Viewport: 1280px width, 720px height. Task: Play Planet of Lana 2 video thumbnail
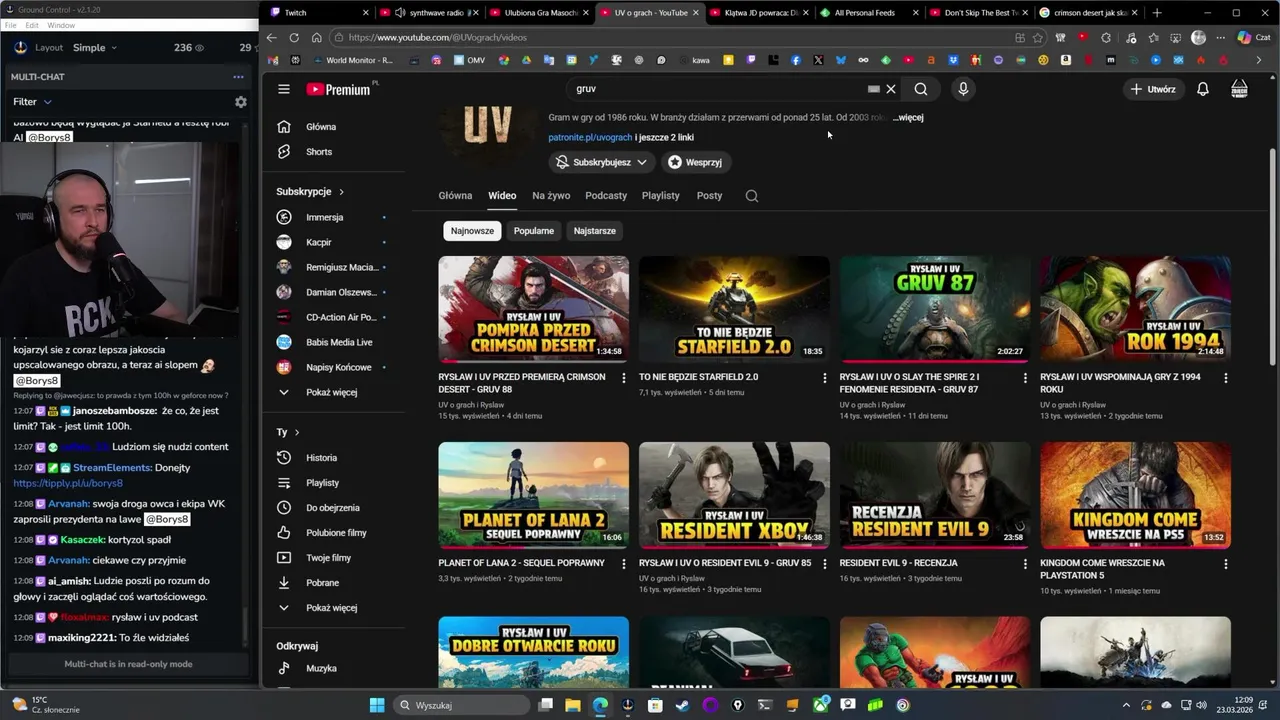click(534, 495)
